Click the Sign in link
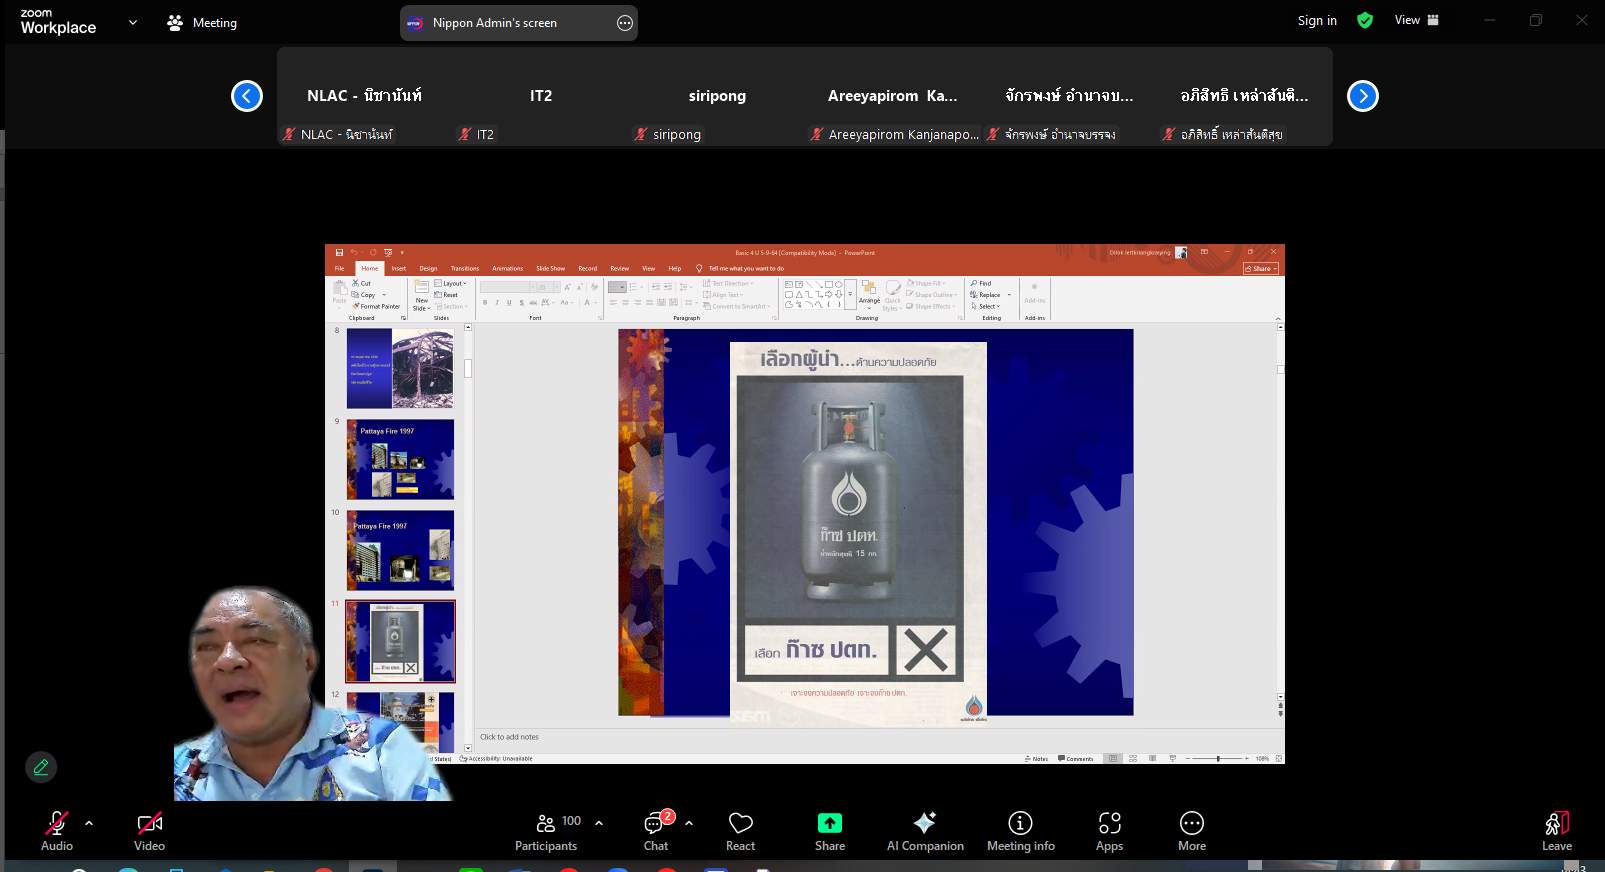 (1317, 21)
